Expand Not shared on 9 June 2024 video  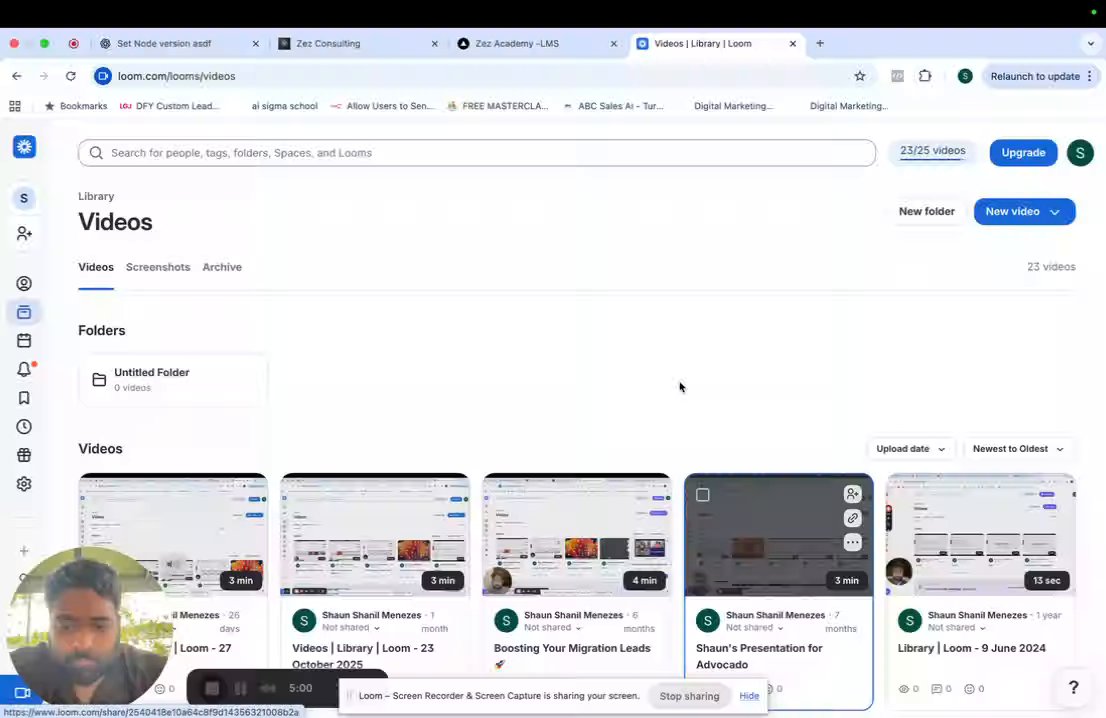tap(956, 627)
